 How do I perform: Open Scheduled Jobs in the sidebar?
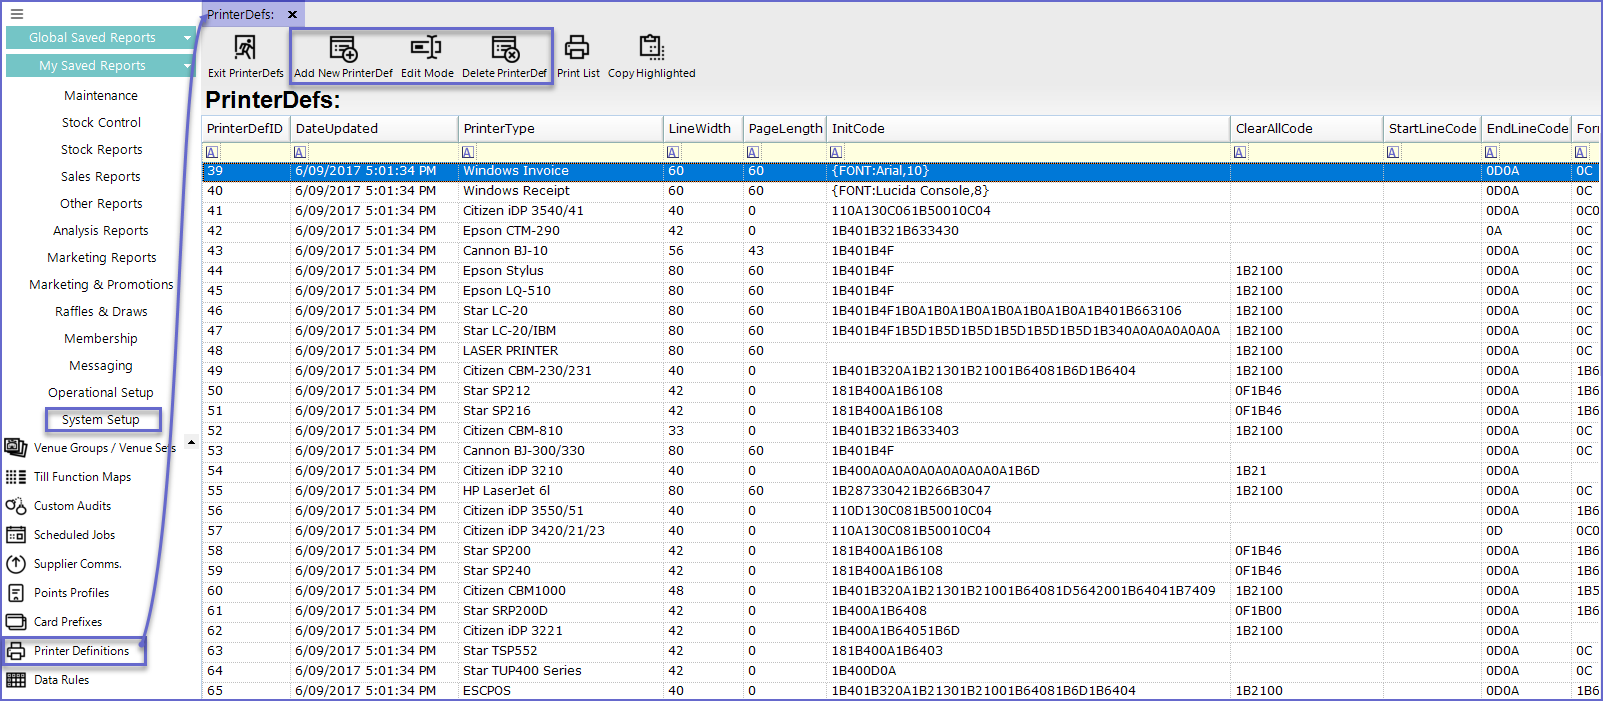74,535
